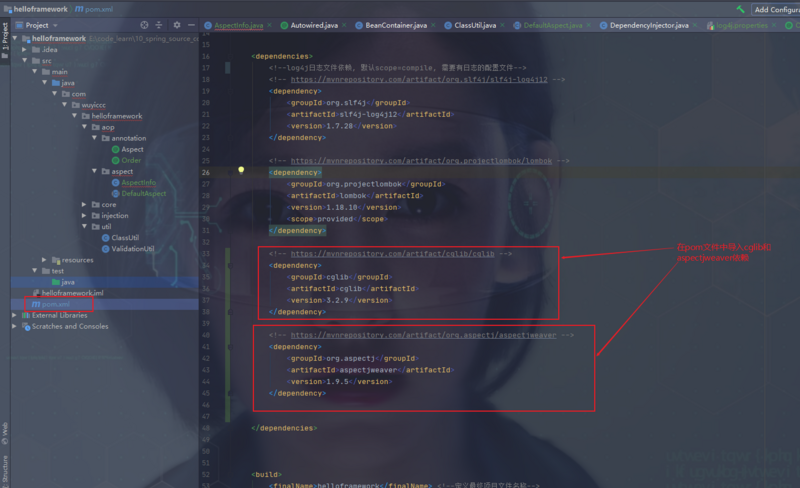Click the collapse all icon in Project panel
The height and width of the screenshot is (488, 800).
(x=159, y=25)
